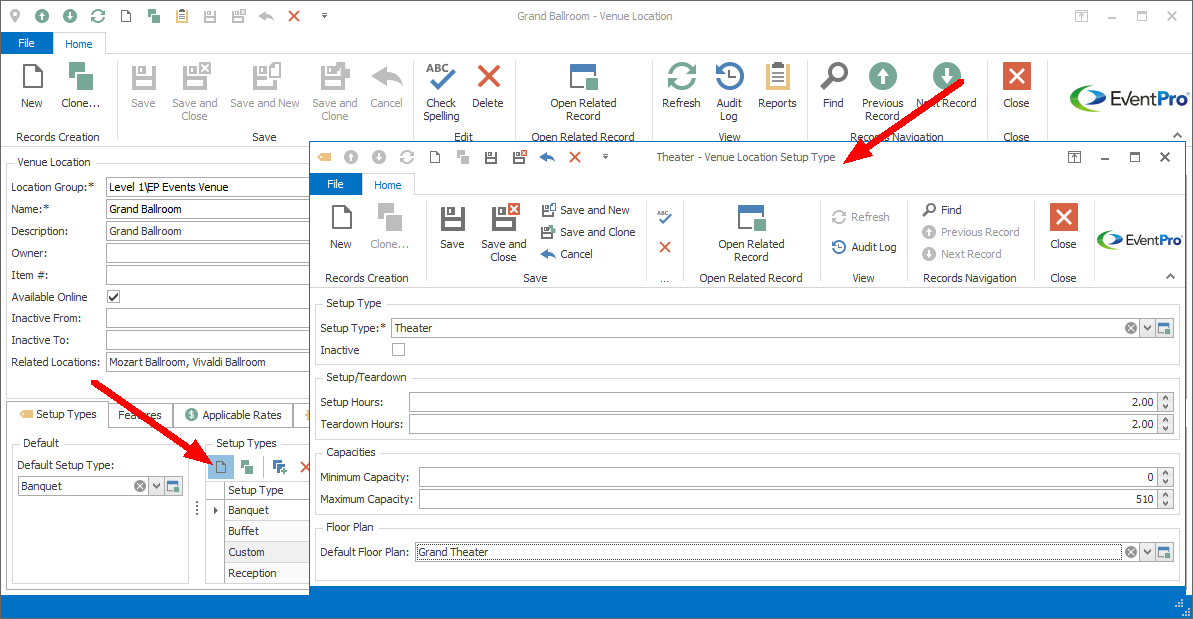Select Home tab in Theater window
Screen dimensions: 1193x619
point(387,185)
